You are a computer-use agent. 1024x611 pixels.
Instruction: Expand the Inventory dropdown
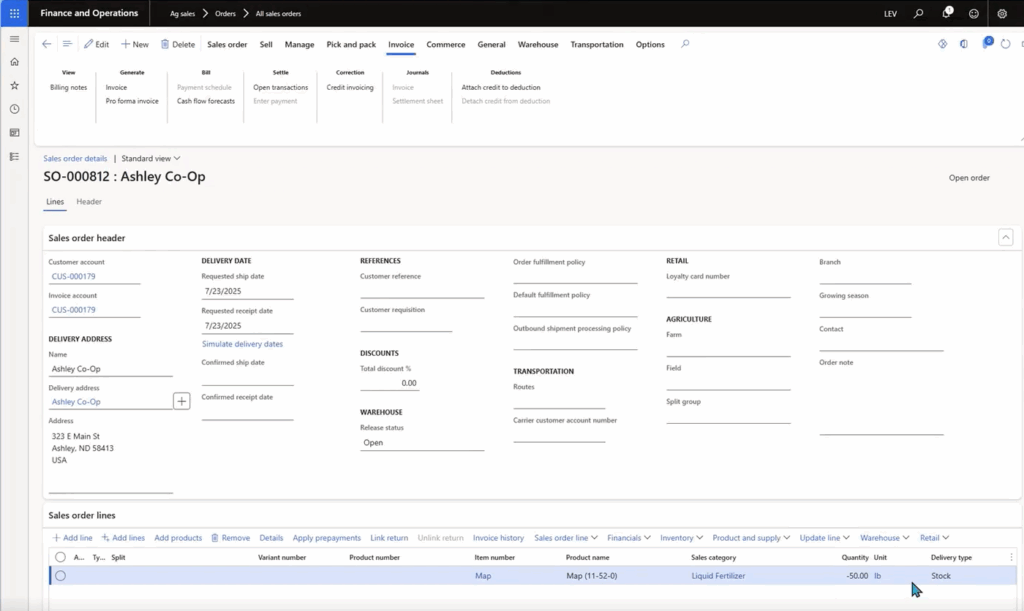coord(681,538)
